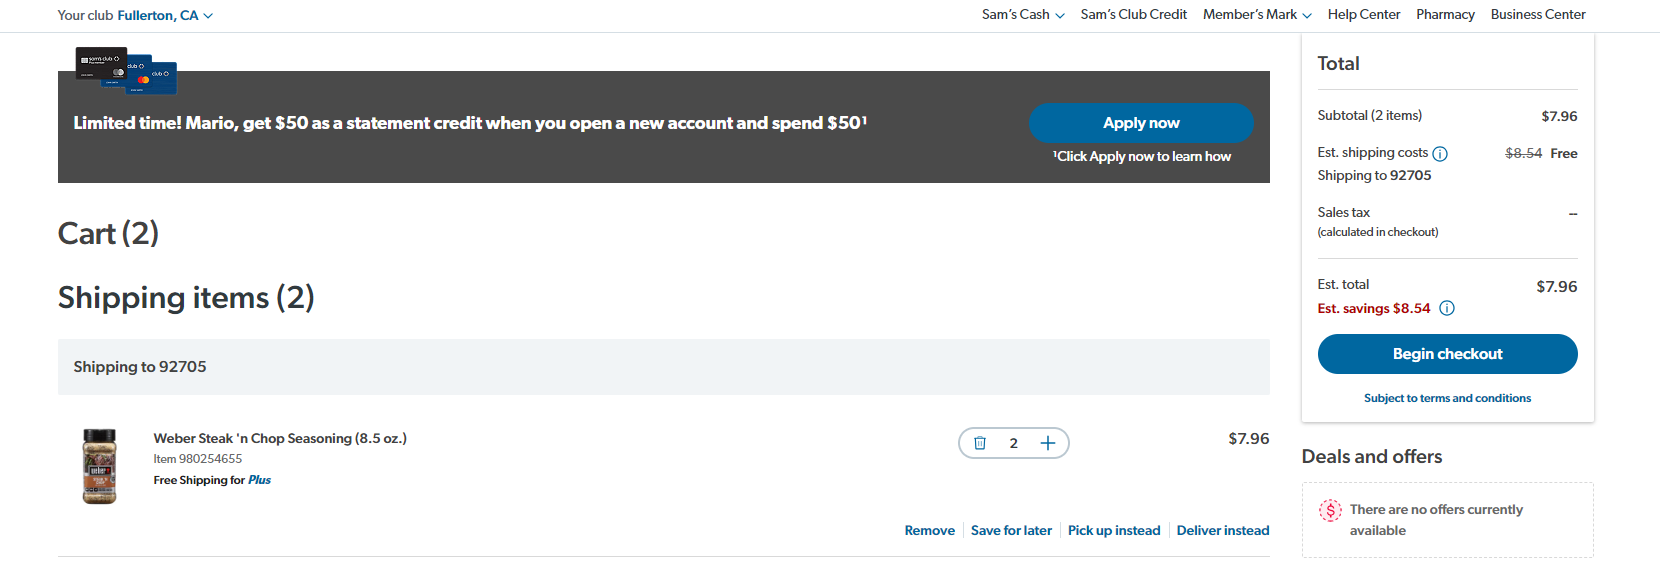Image resolution: width=1660 pixels, height=566 pixels.
Task: Open Weber Steak 'n Chop Seasoning title
Action: [x=280, y=438]
